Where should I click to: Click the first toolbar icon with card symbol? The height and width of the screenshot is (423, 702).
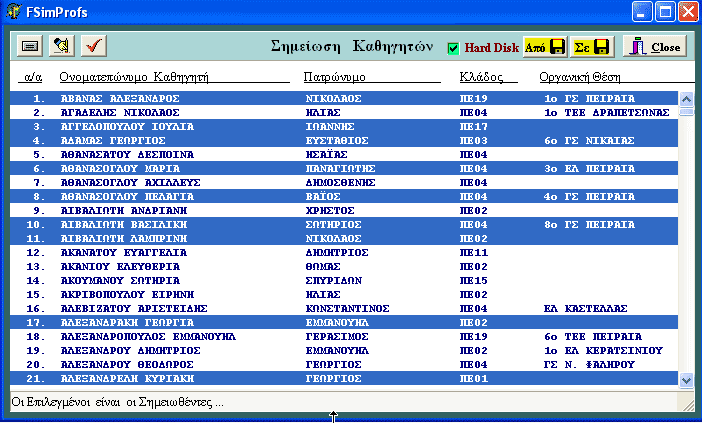(x=30, y=46)
